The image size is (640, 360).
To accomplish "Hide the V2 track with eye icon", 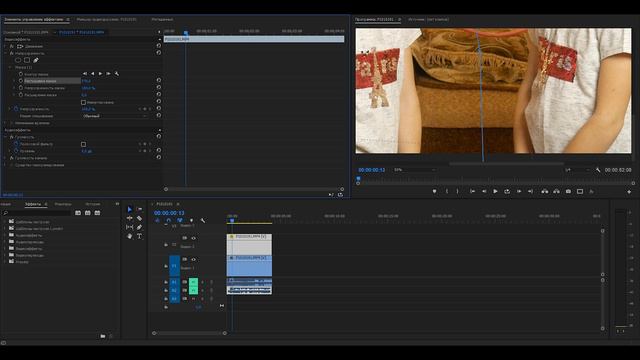I will click(193, 238).
